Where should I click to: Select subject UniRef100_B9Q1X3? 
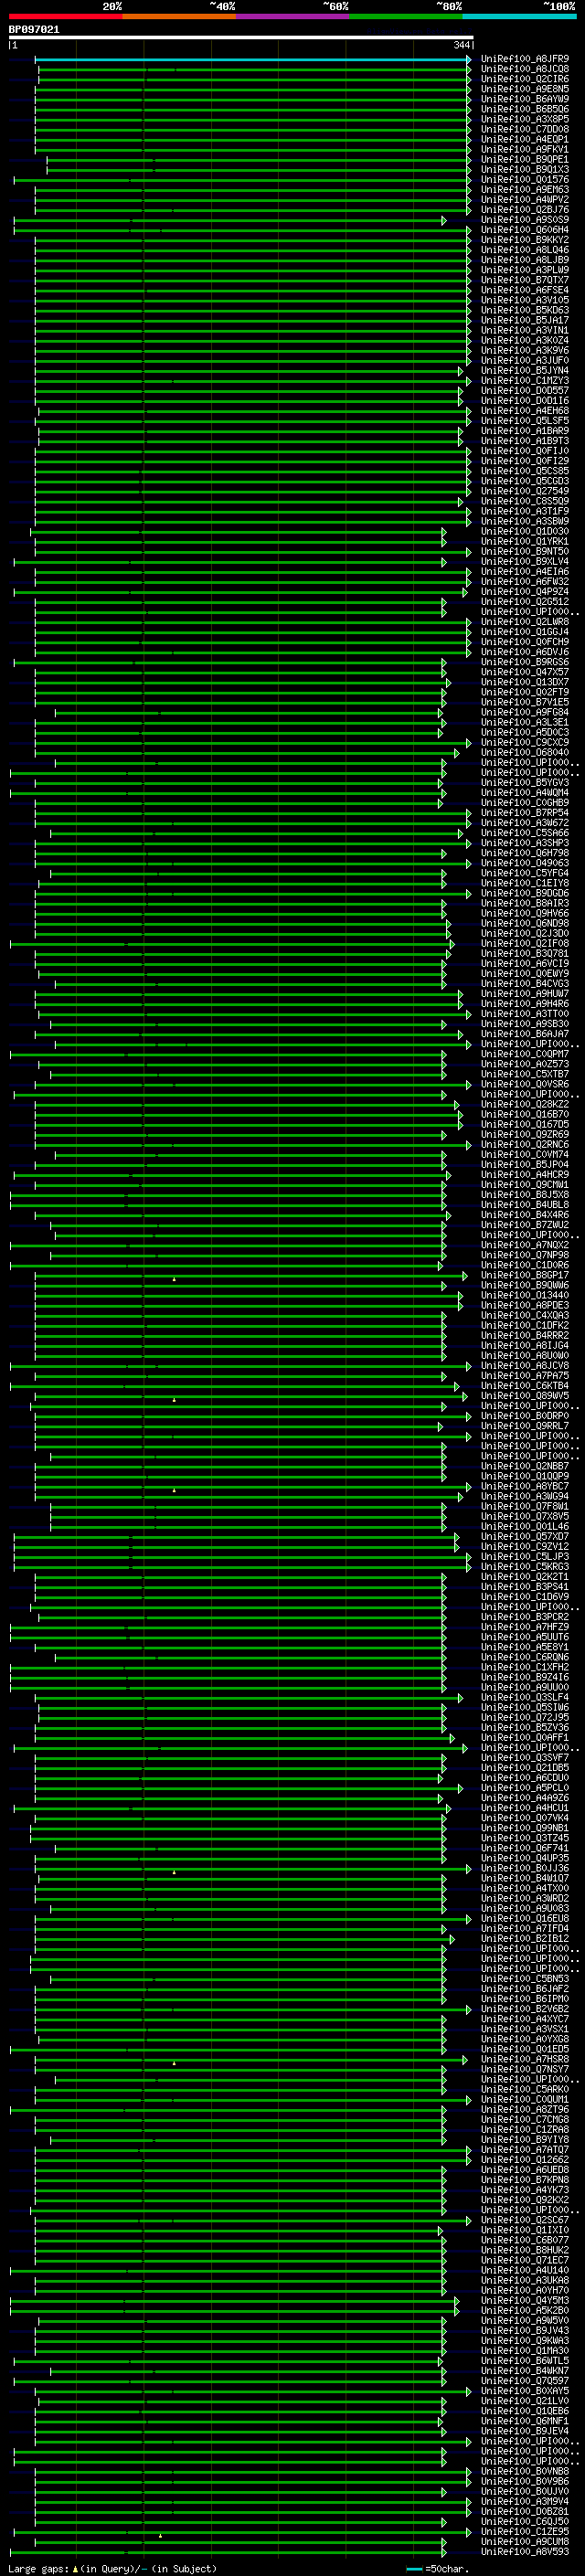[x=525, y=169]
